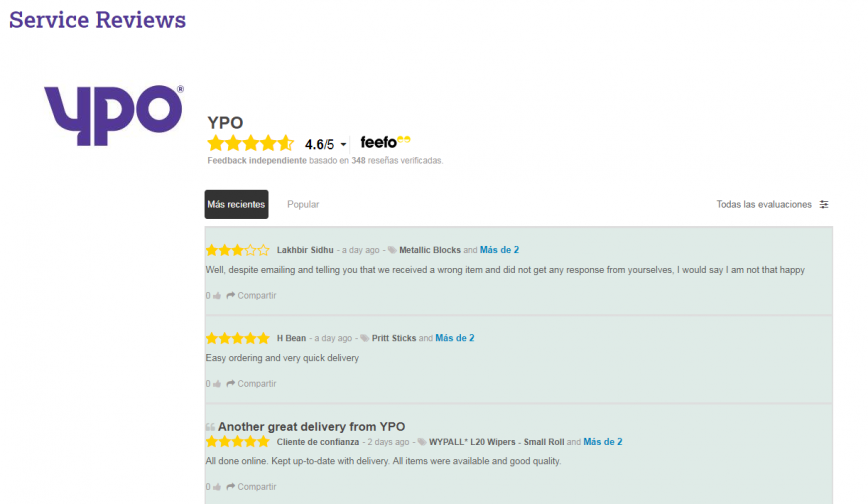
Task: Click the tag icon before Metallic Blocks
Action: coord(392,250)
